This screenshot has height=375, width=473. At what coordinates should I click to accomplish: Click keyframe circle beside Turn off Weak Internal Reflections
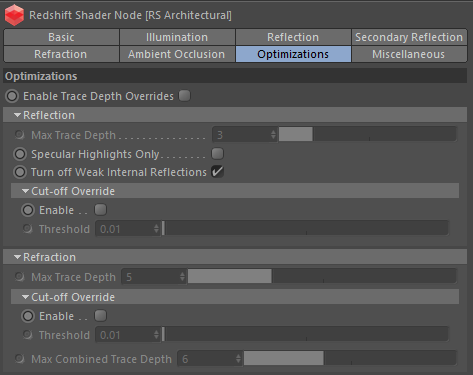(20, 172)
